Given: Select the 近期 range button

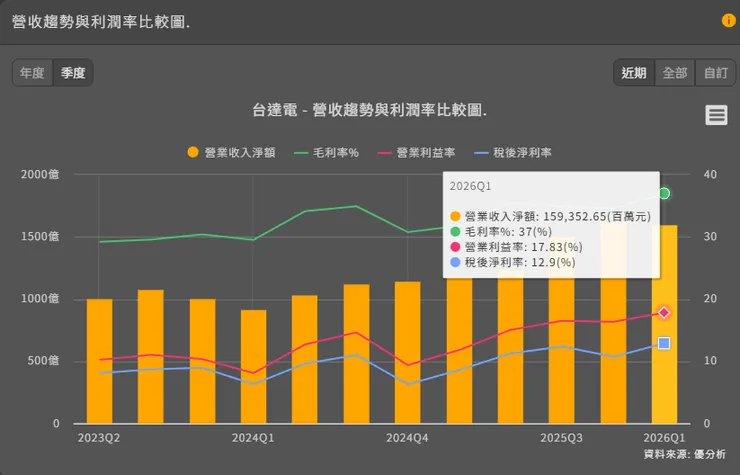Looking at the screenshot, I should pyautogui.click(x=634, y=73).
